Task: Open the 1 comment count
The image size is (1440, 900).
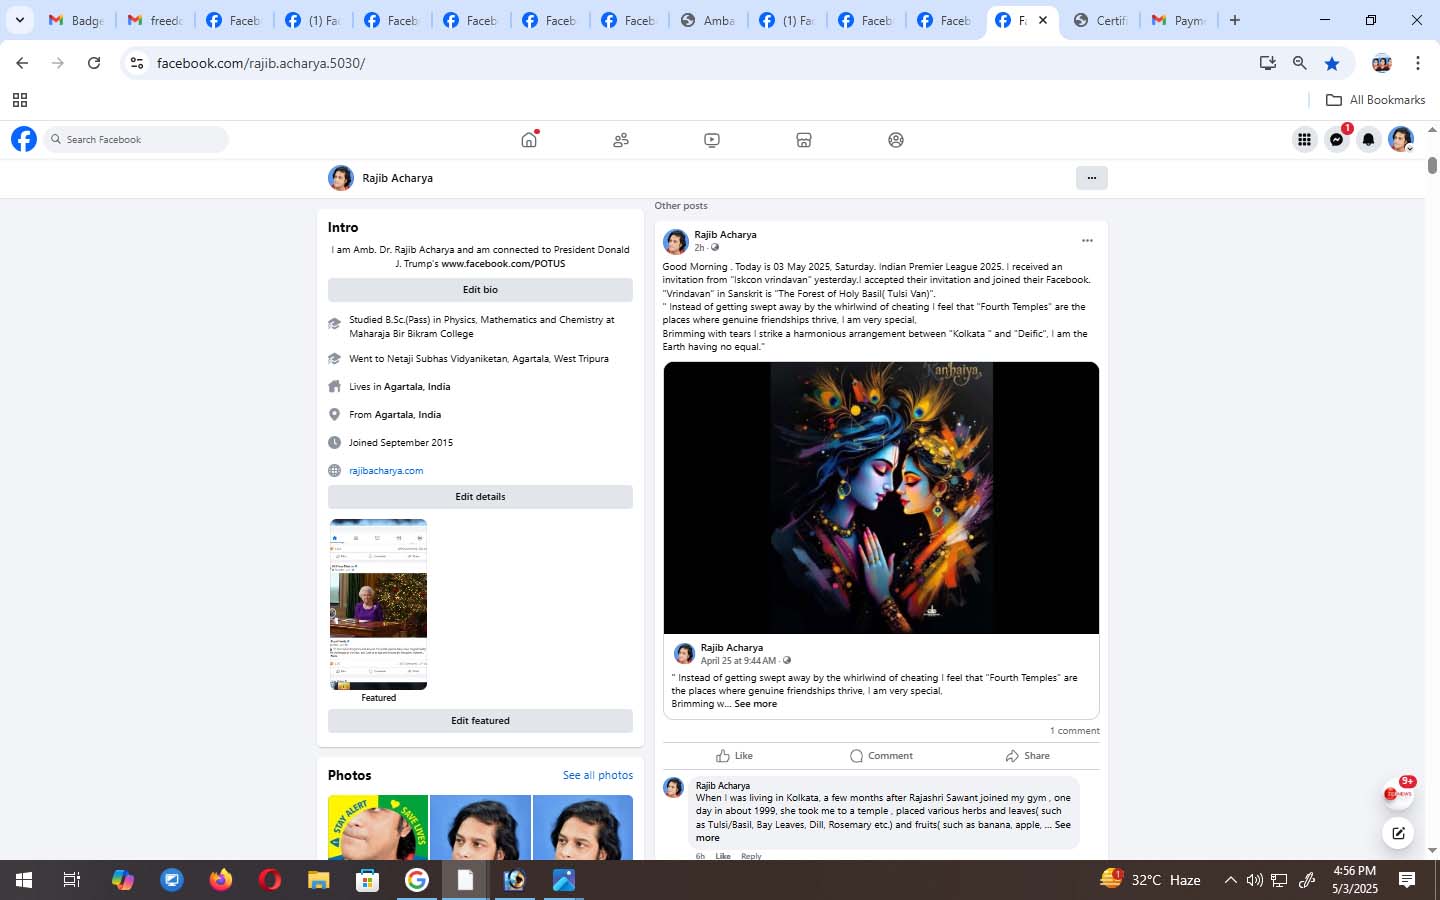Action: (1074, 731)
